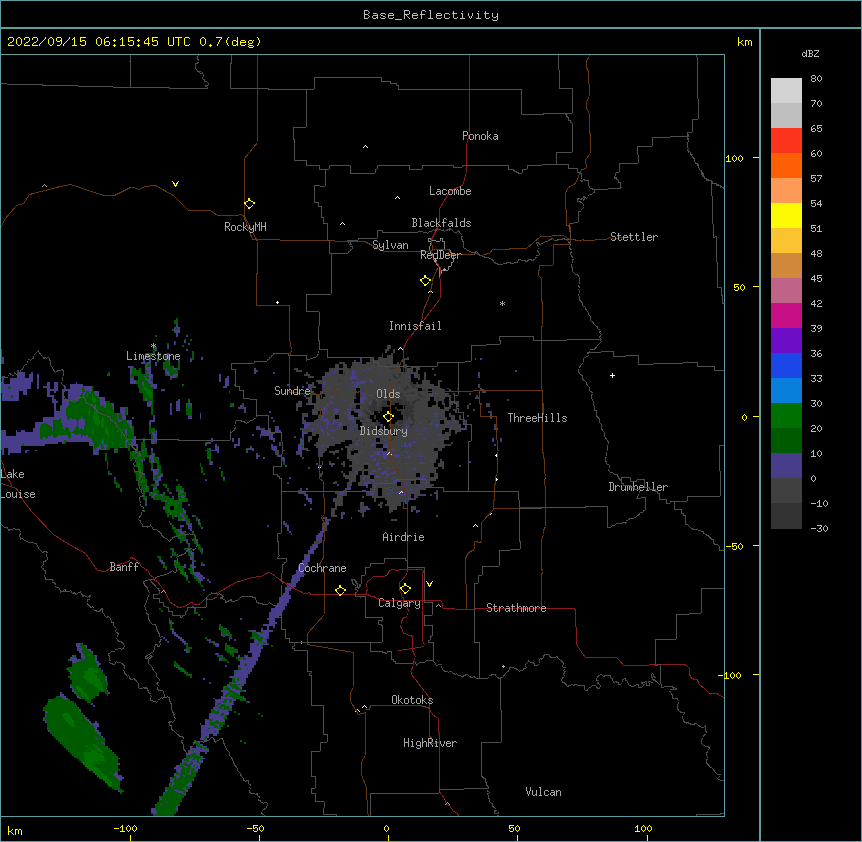Select the yellow radar-site diamond between Olds and Didsbury
Viewport: 862px width, 842px height.
click(x=388, y=417)
